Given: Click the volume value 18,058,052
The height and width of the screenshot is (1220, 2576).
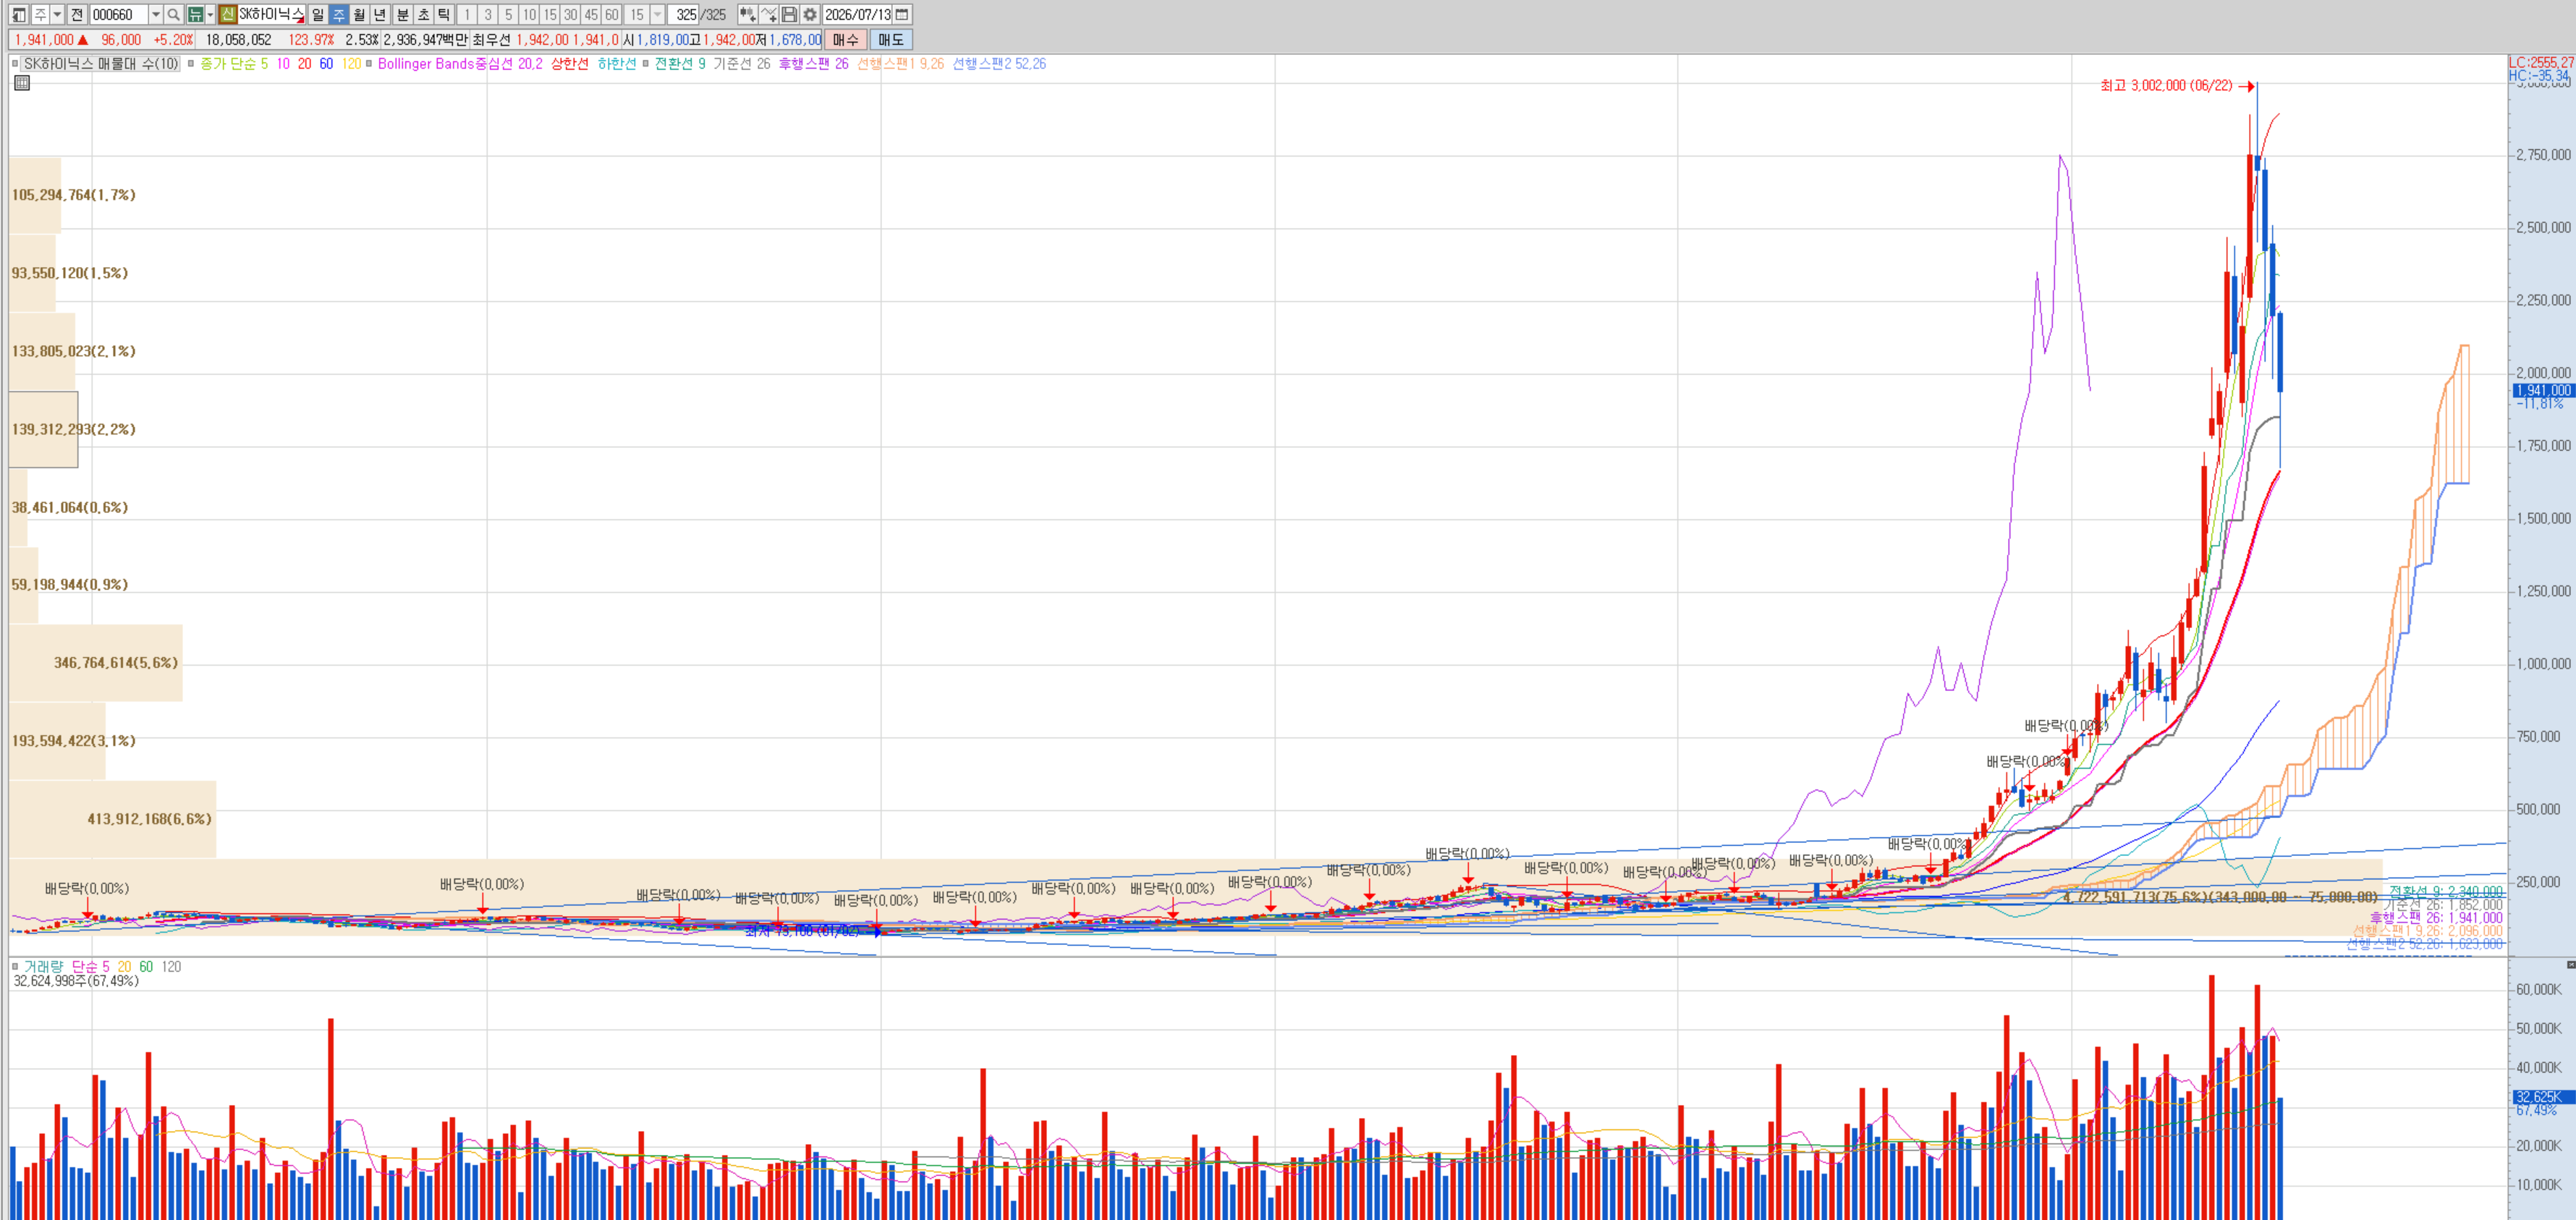Looking at the screenshot, I should pos(239,40).
